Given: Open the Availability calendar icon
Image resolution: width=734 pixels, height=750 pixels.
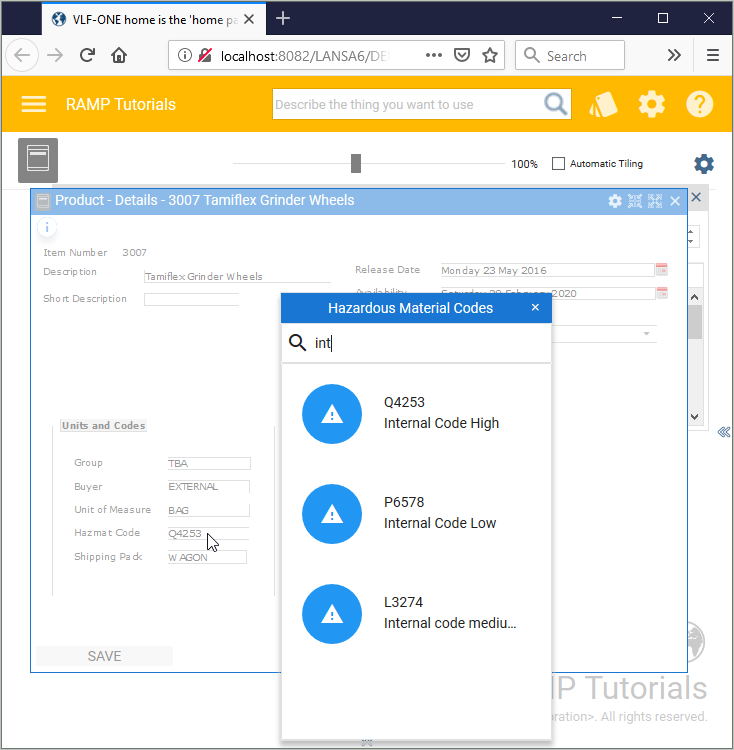Looking at the screenshot, I should [662, 292].
